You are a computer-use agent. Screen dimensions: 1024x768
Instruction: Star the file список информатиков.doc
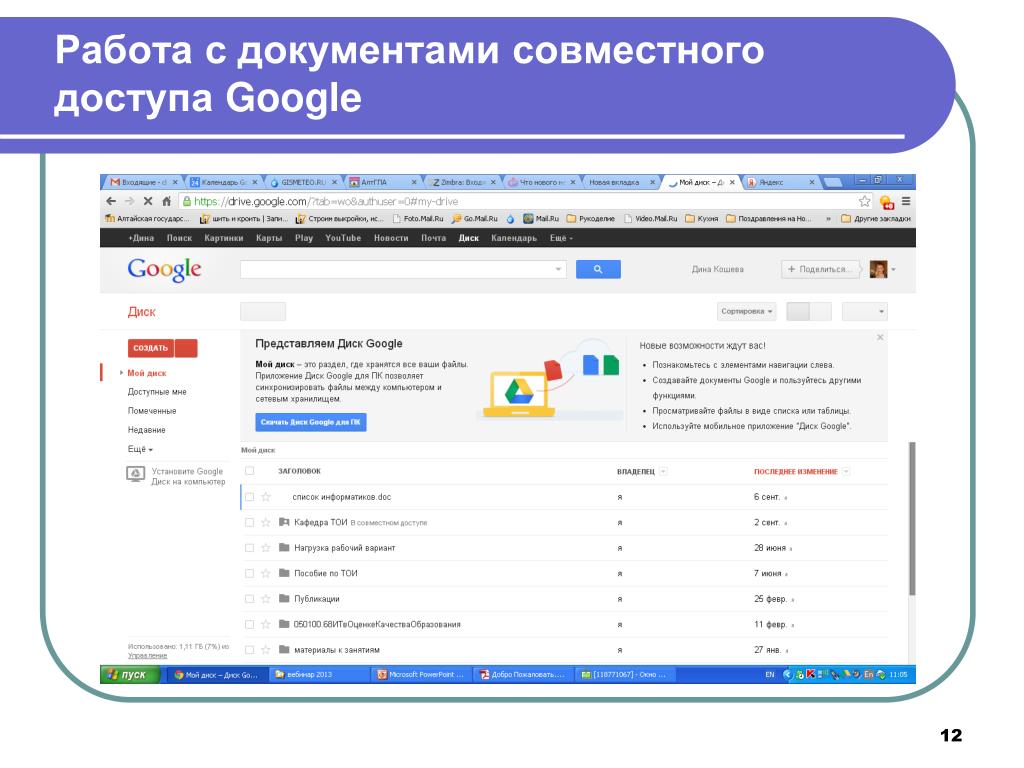coord(266,497)
